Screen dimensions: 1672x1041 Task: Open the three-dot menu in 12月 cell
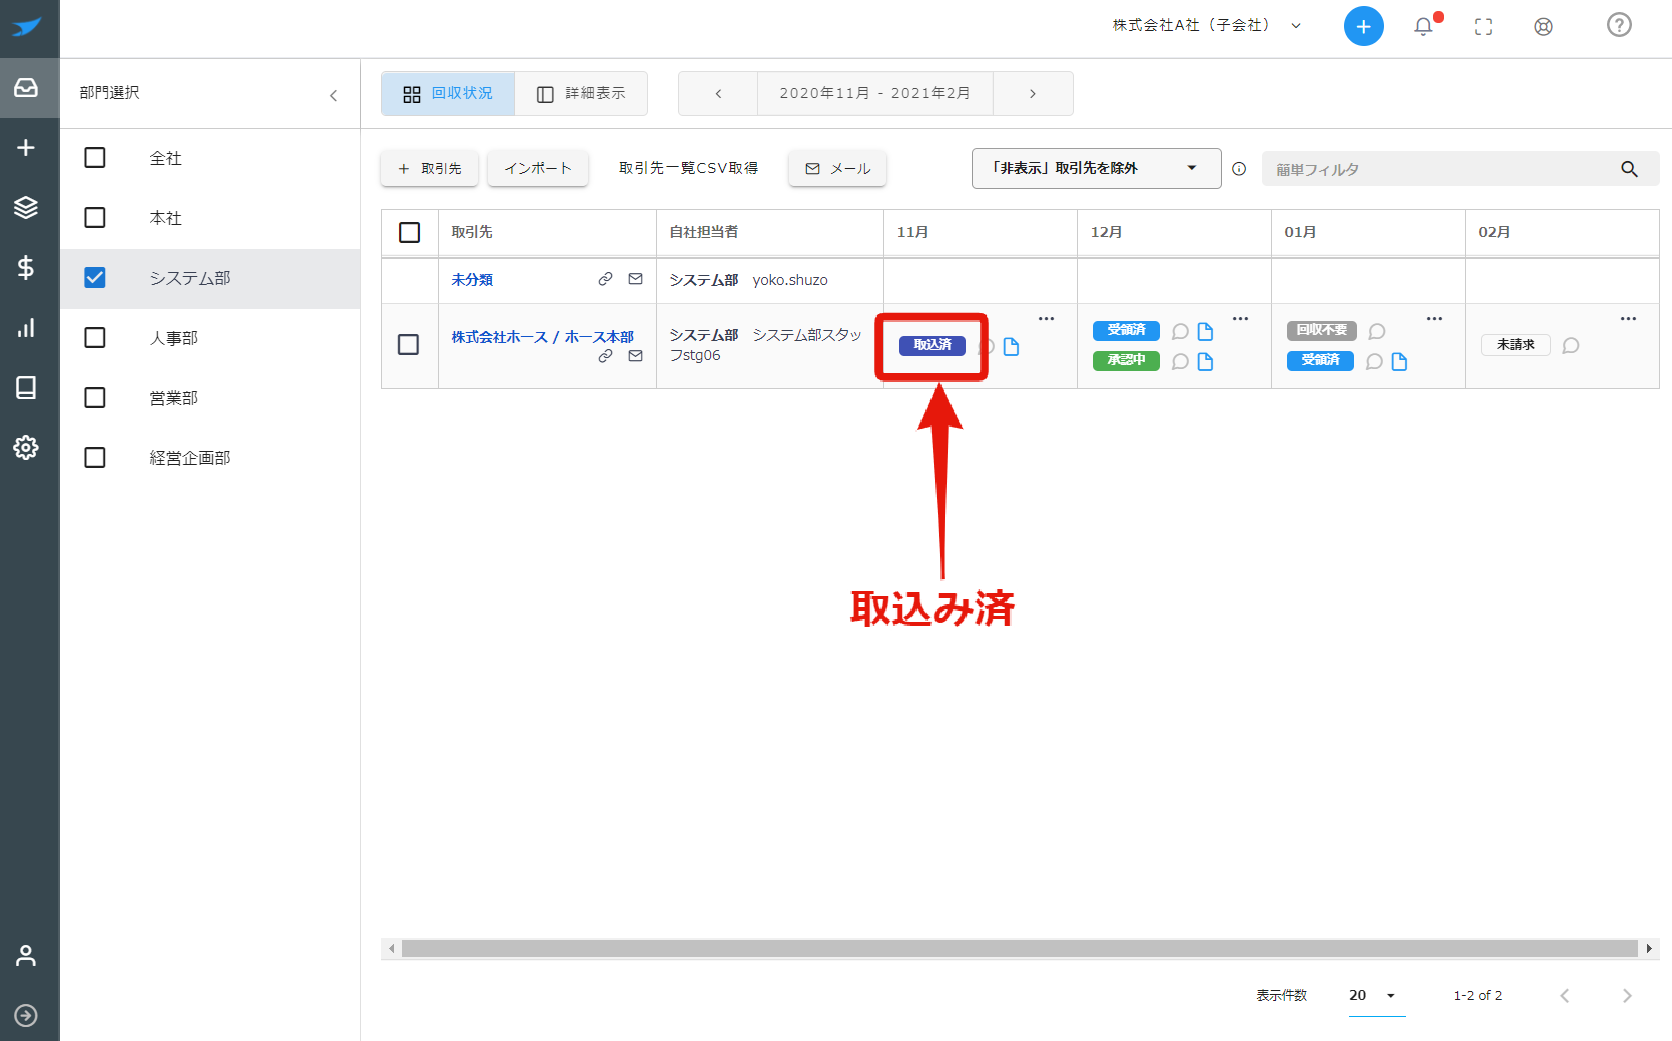pos(1240,319)
